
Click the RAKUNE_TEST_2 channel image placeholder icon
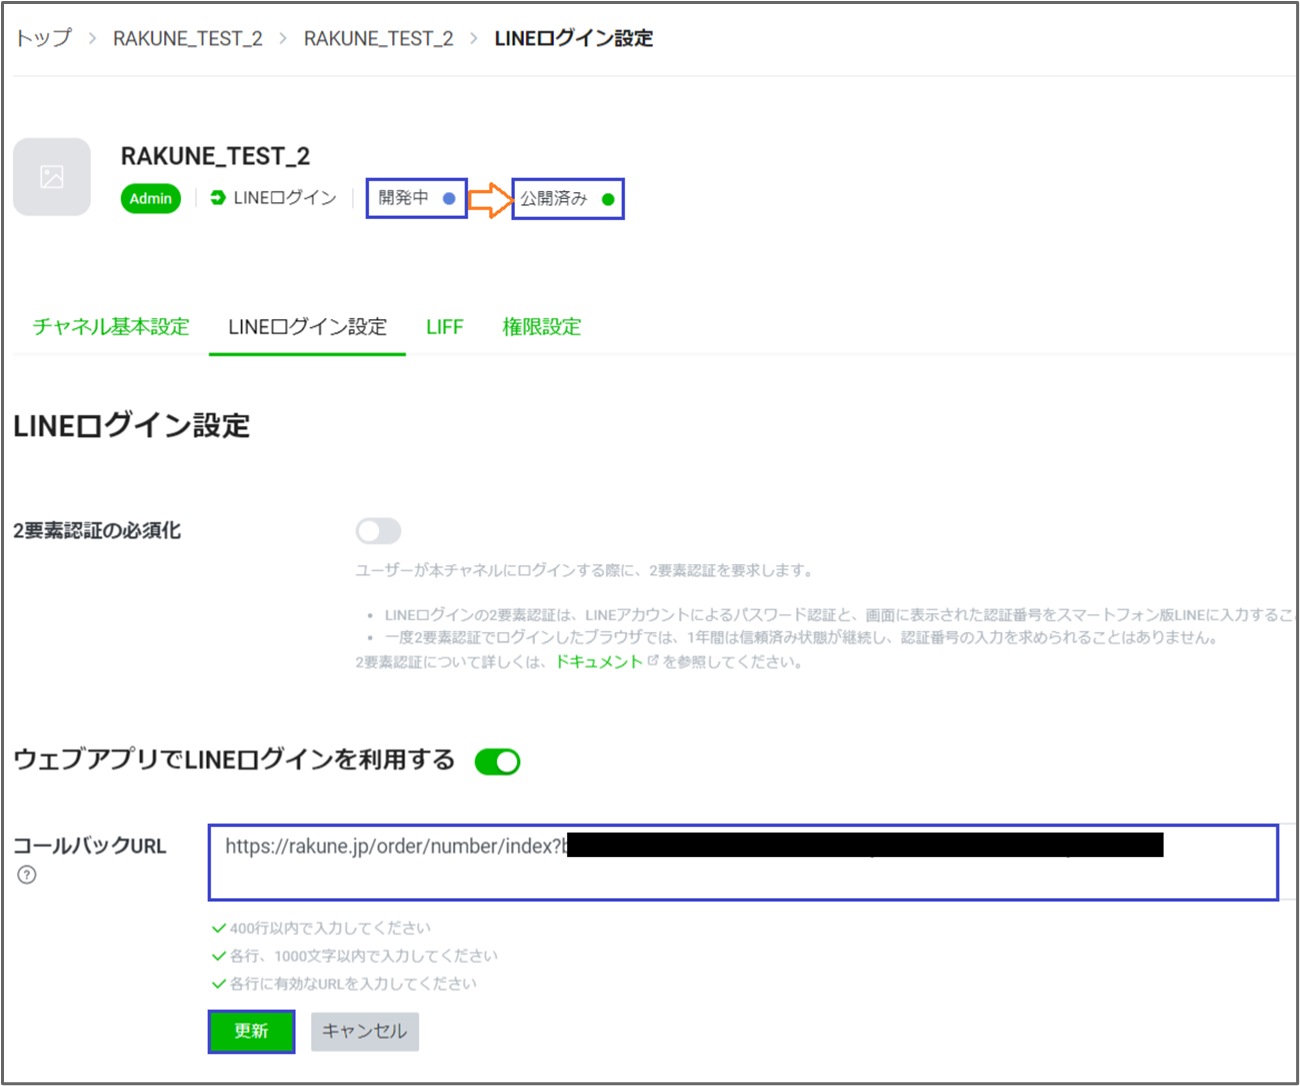coord(52,177)
